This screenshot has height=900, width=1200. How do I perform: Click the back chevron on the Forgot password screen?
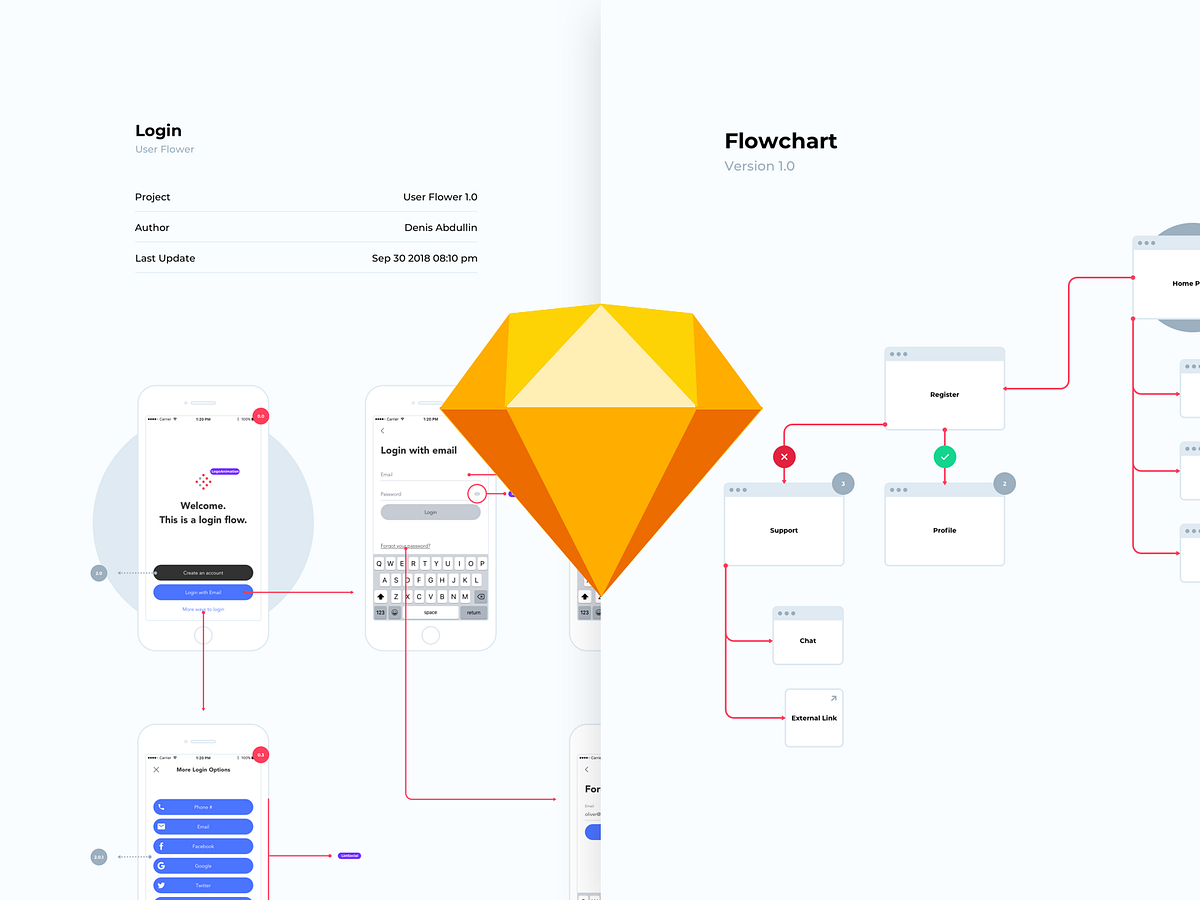585,770
